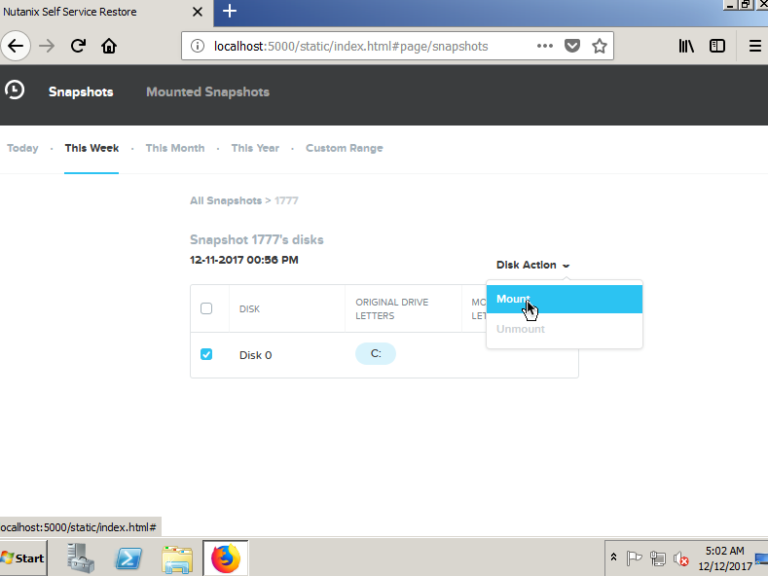Click the snapshot date 12-11-2017 00:56 PM
Viewport: 768px width, 576px height.
[244, 260]
